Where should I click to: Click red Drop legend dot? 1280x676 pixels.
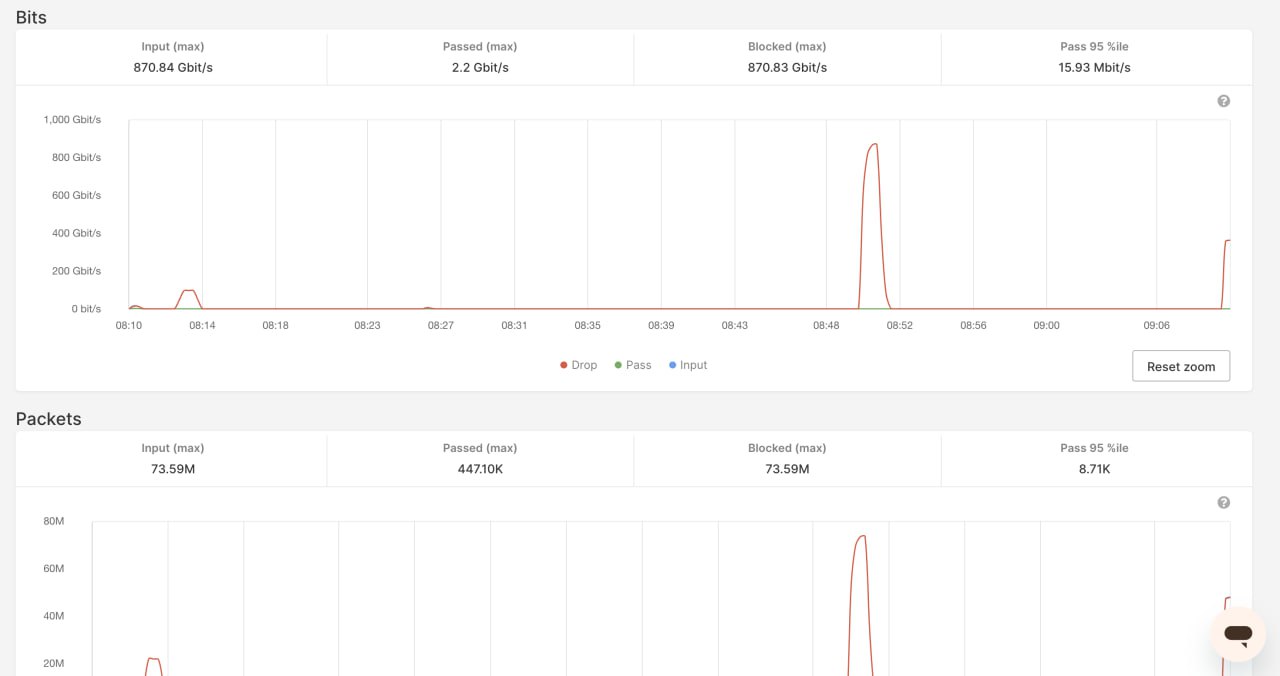[564, 365]
